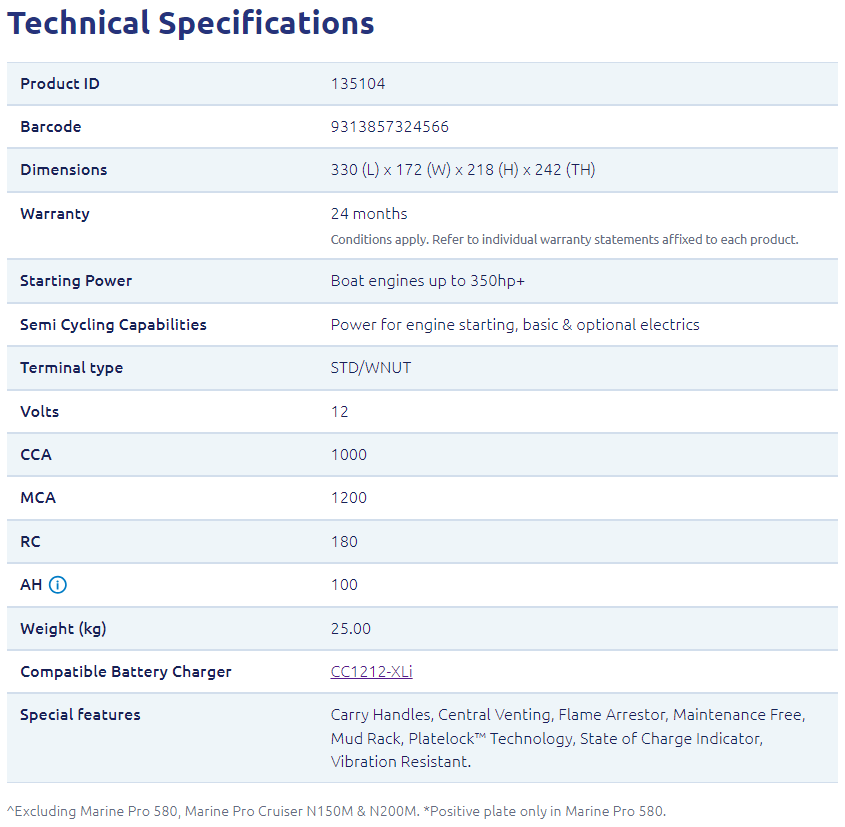The image size is (845, 827).
Task: Open the CC1212-XLi battery charger link
Action: coord(371,672)
